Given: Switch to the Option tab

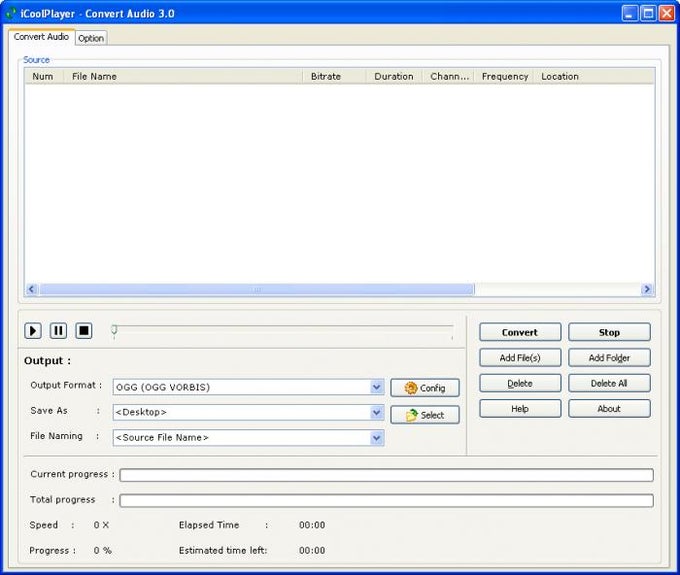Looking at the screenshot, I should click(x=91, y=38).
